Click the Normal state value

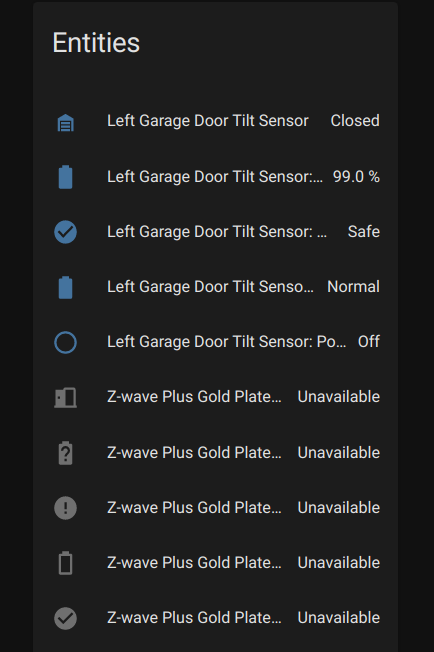point(353,286)
